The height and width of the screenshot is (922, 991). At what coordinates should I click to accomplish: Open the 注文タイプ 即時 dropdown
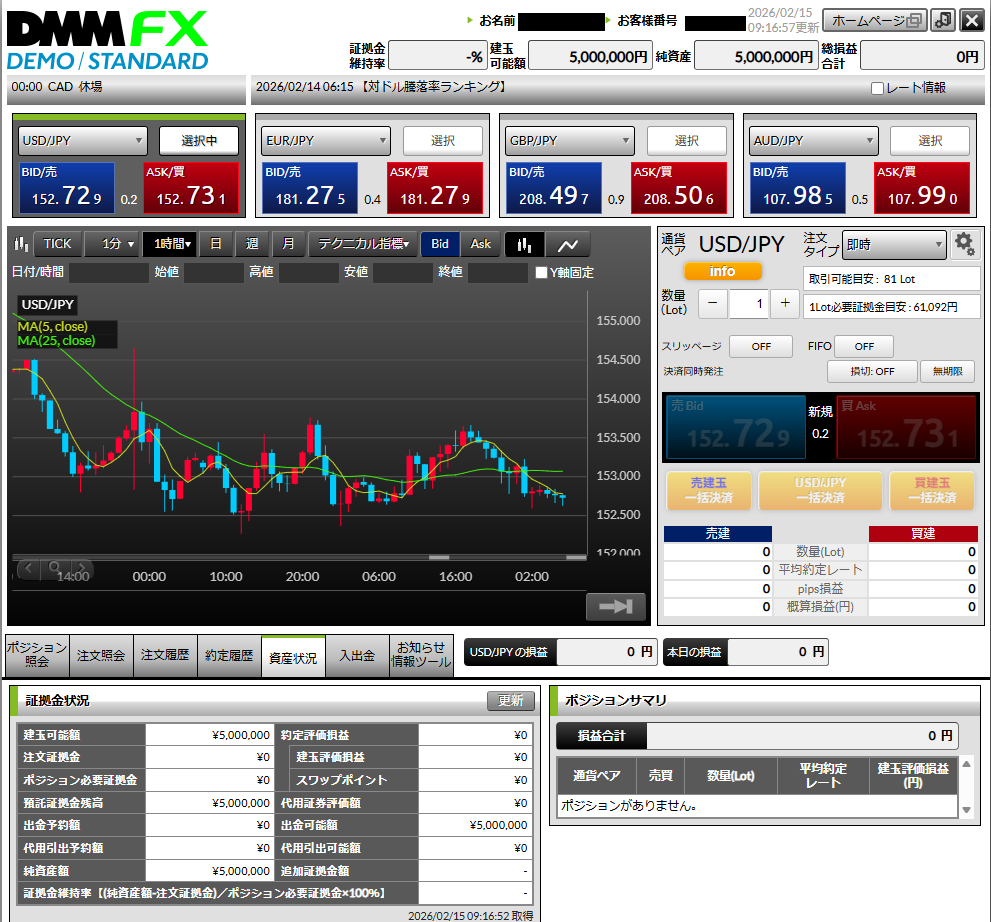pos(893,244)
